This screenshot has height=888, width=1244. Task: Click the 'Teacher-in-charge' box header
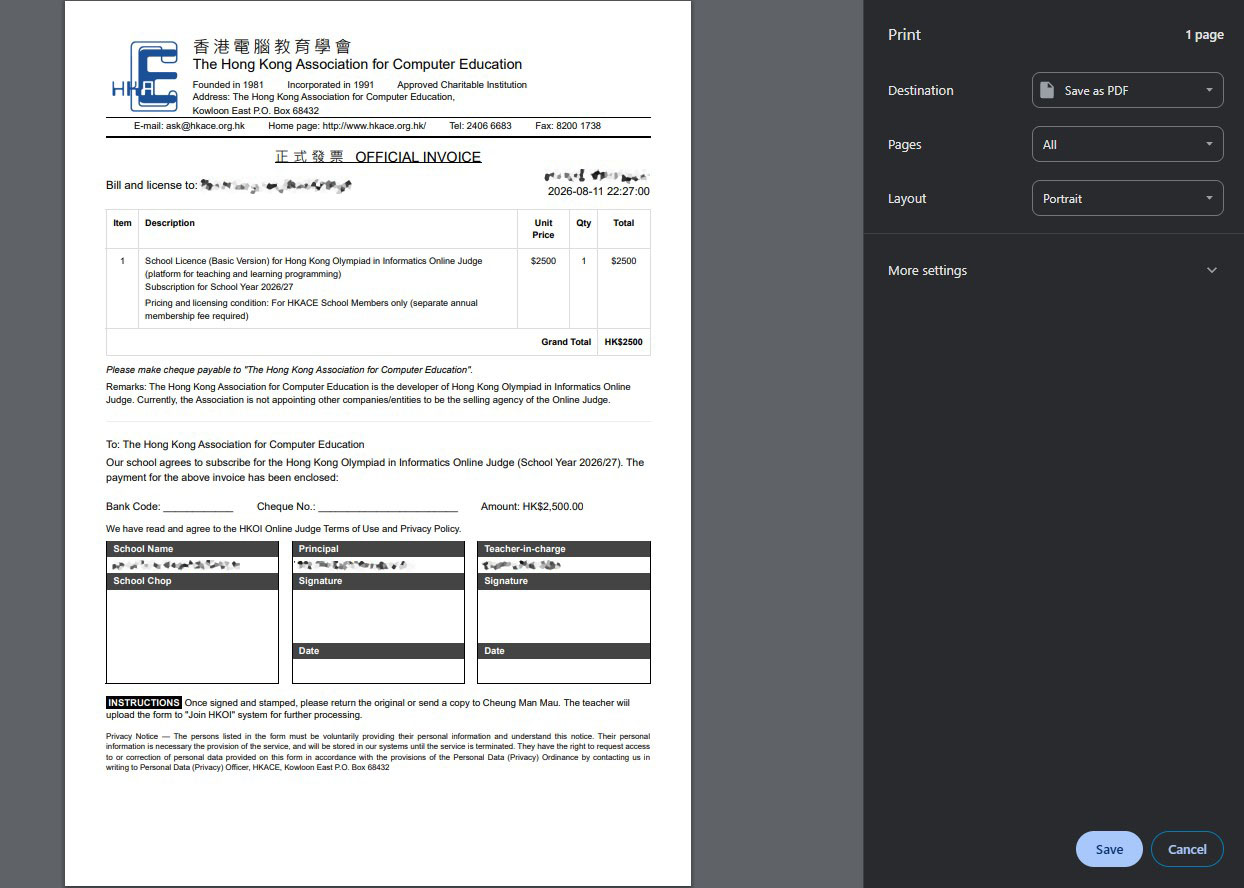(564, 549)
